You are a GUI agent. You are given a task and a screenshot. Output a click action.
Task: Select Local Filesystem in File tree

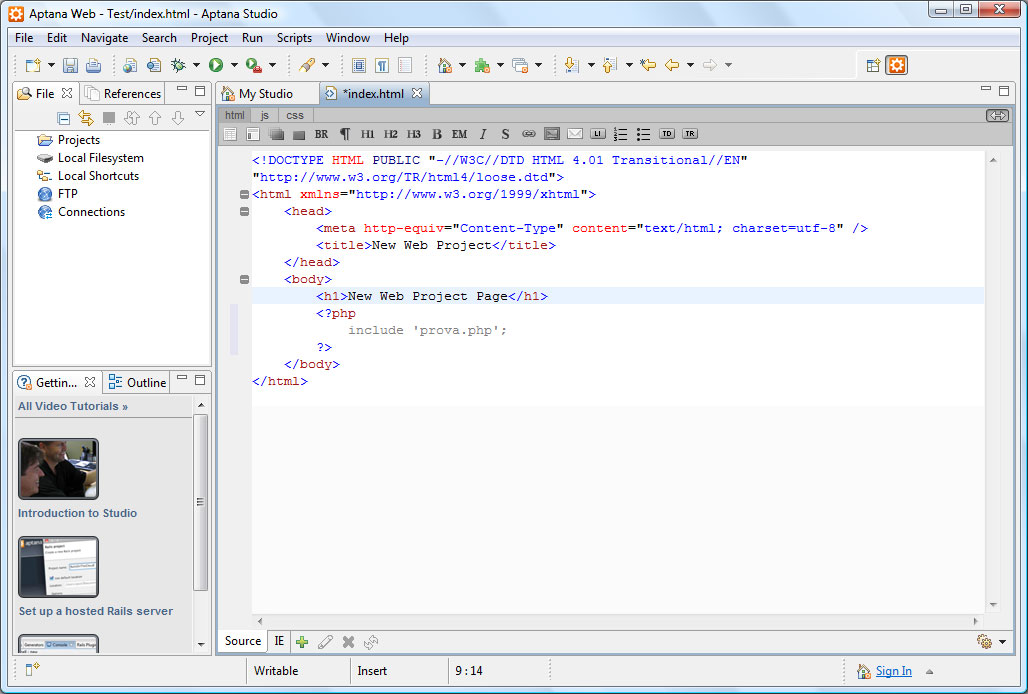pos(100,158)
